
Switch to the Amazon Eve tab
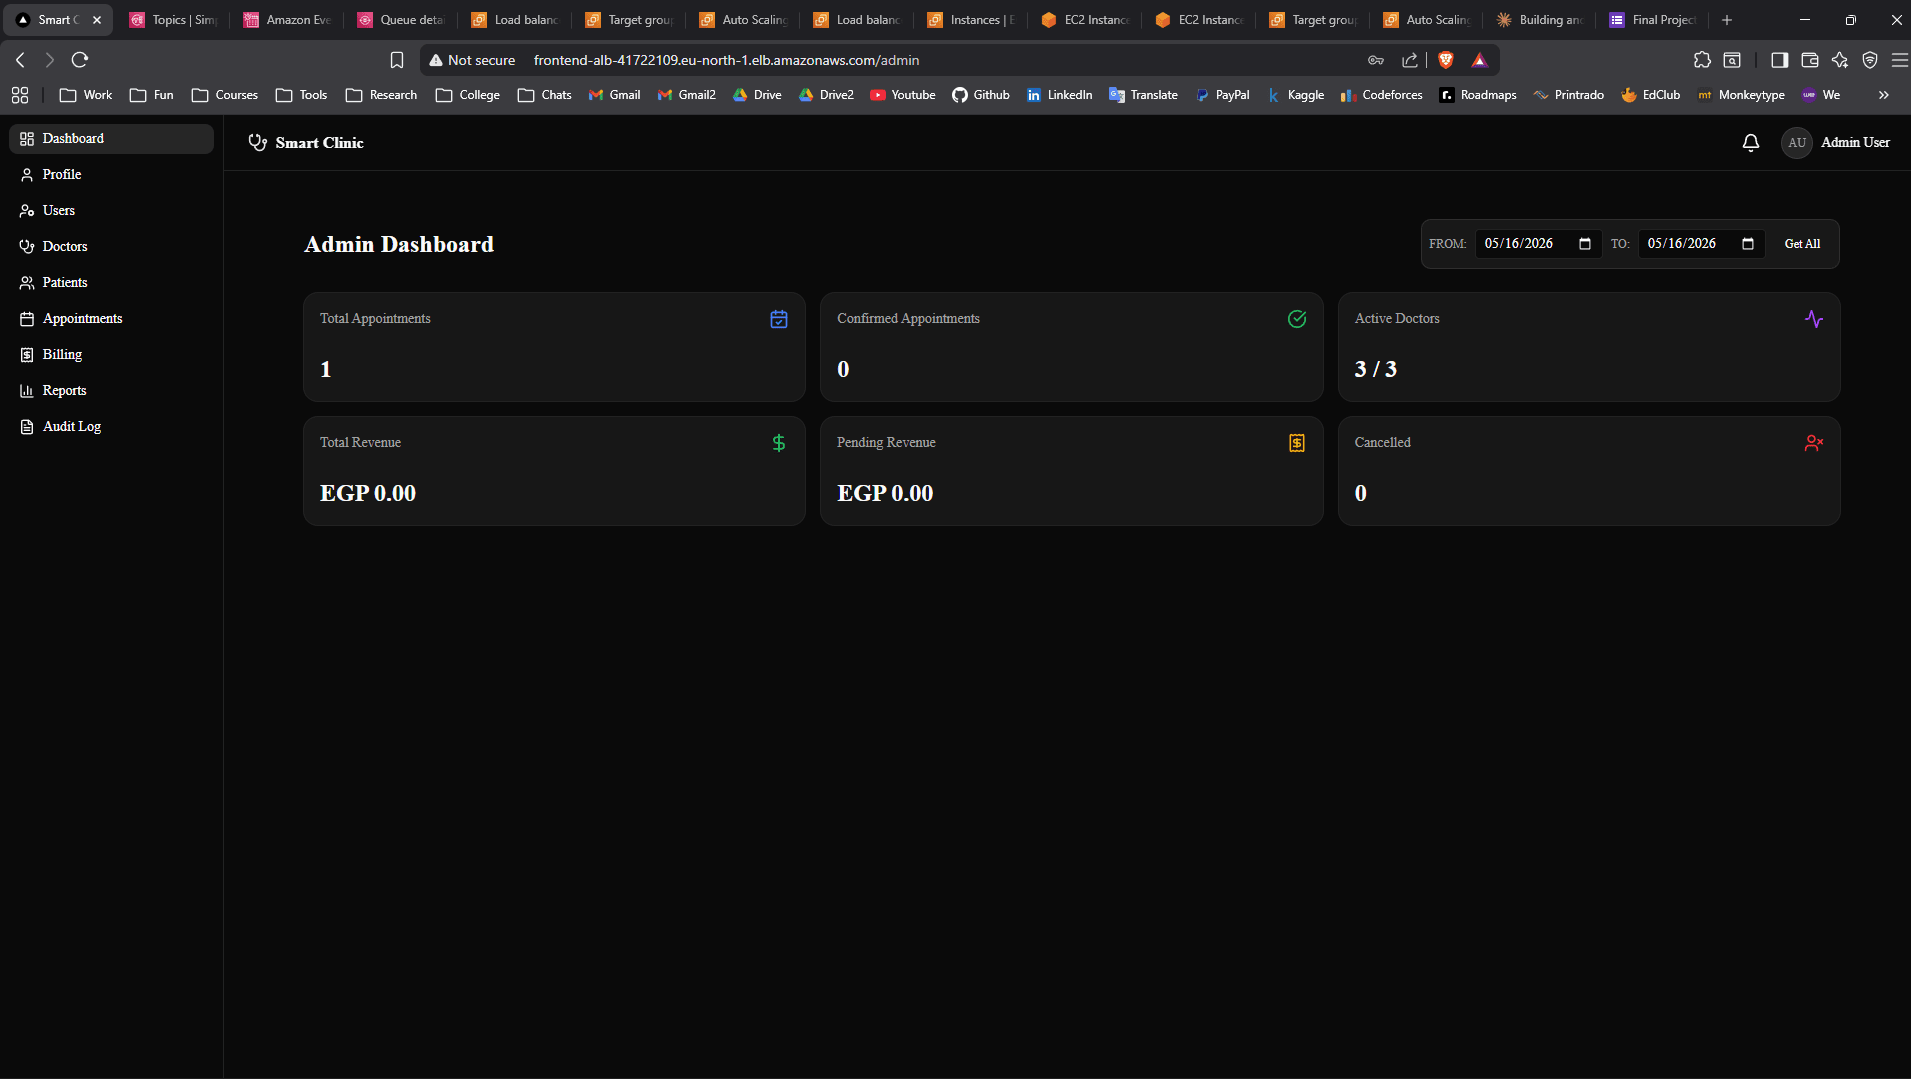[x=287, y=20]
